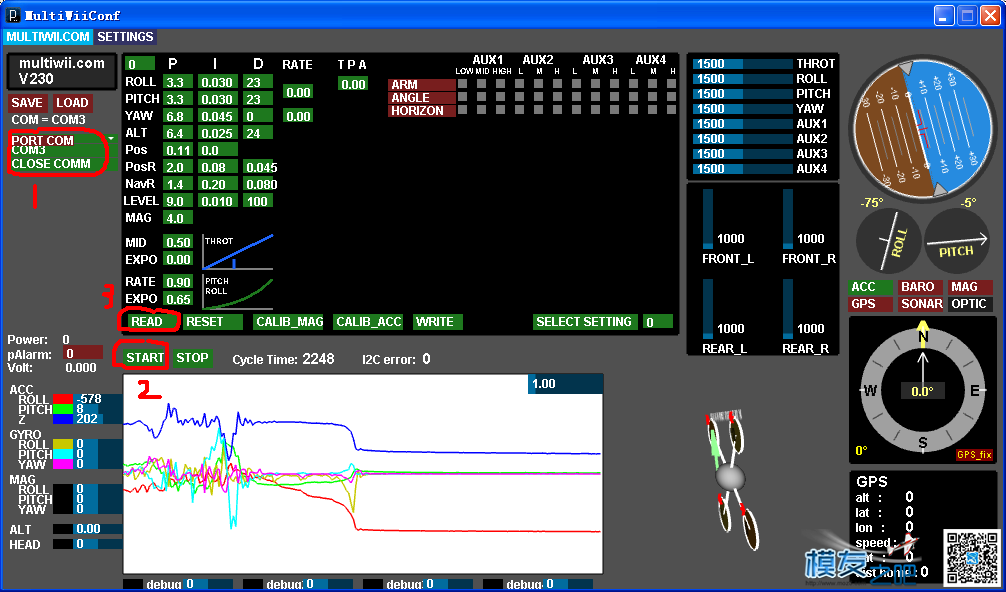Check HORIZON box under AUX1 LOW
This screenshot has width=1006, height=592.
click(x=463, y=110)
